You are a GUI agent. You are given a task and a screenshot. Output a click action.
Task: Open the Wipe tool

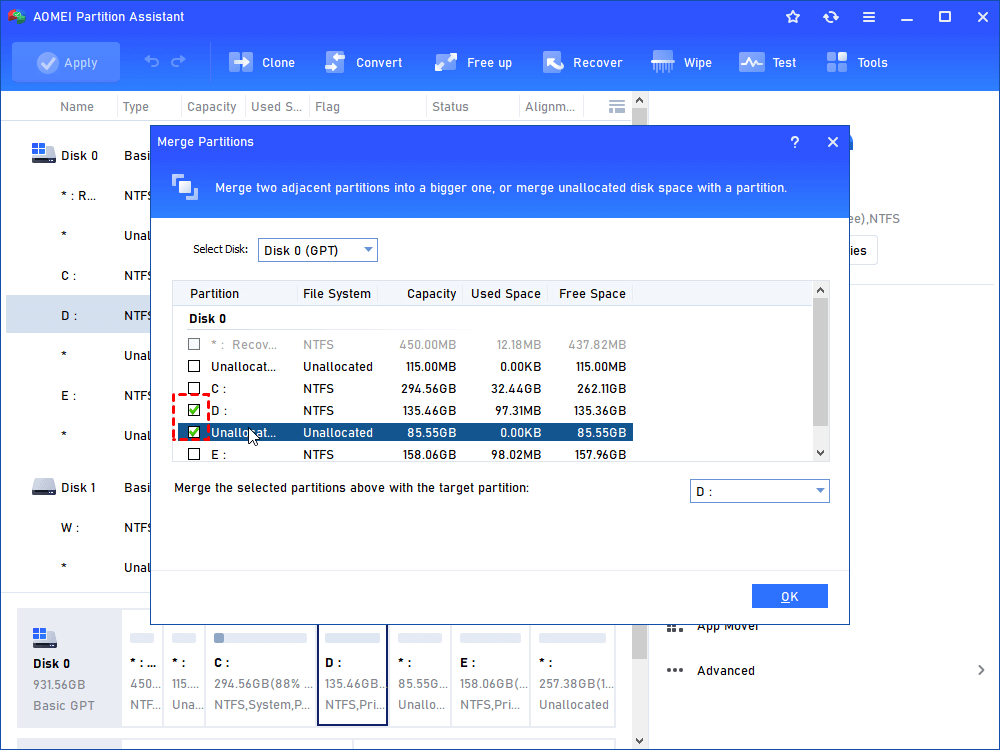(x=681, y=62)
